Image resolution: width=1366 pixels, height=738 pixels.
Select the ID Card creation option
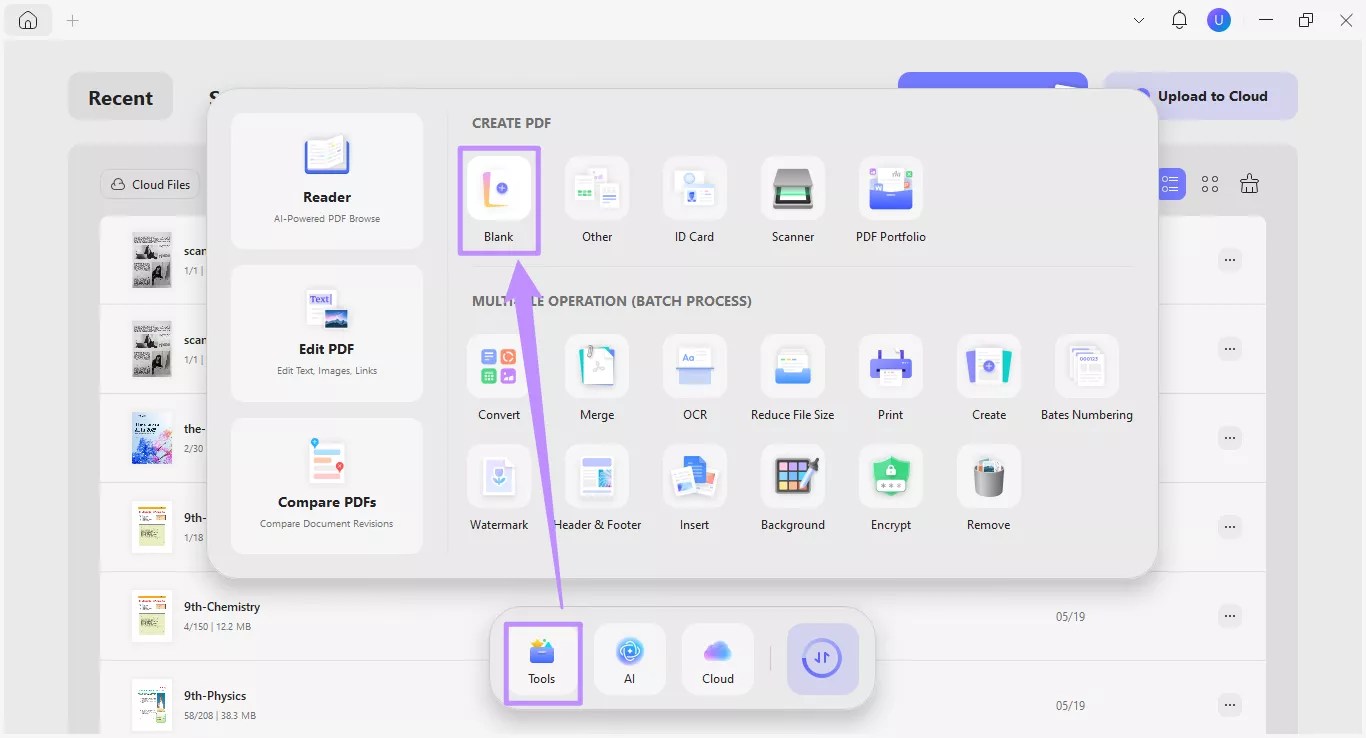pos(695,200)
